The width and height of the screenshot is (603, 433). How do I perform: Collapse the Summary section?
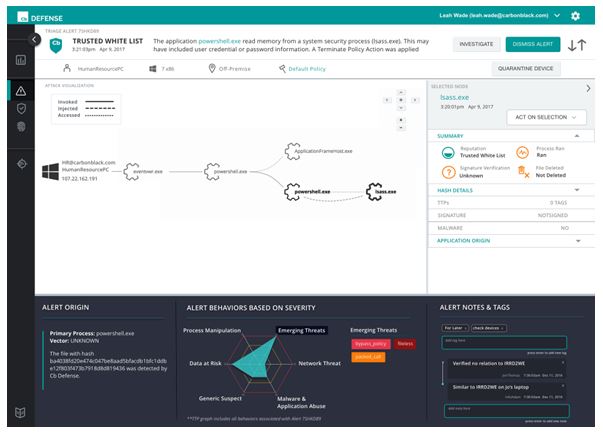(x=576, y=136)
